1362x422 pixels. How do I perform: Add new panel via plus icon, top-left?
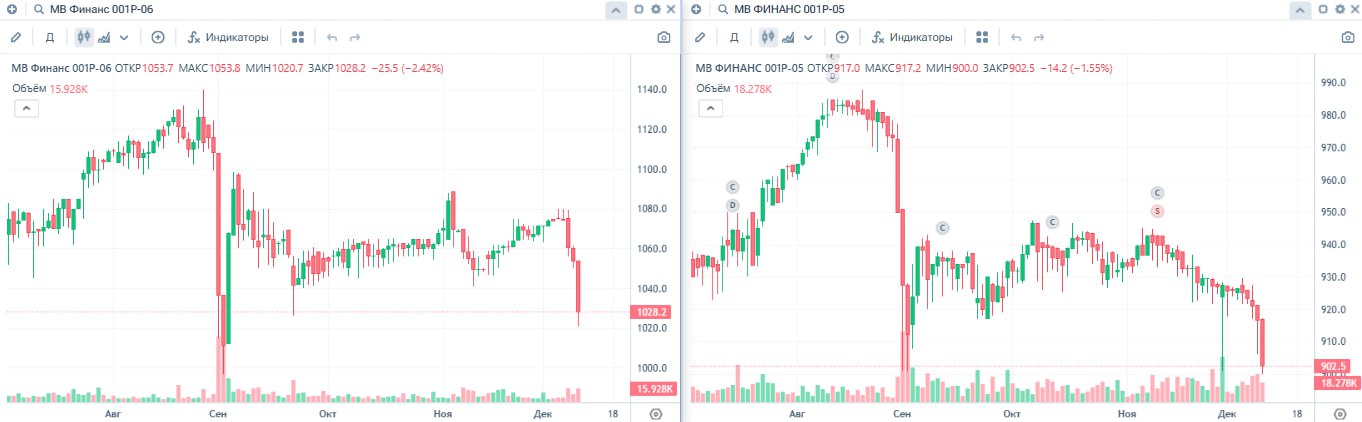(x=11, y=9)
